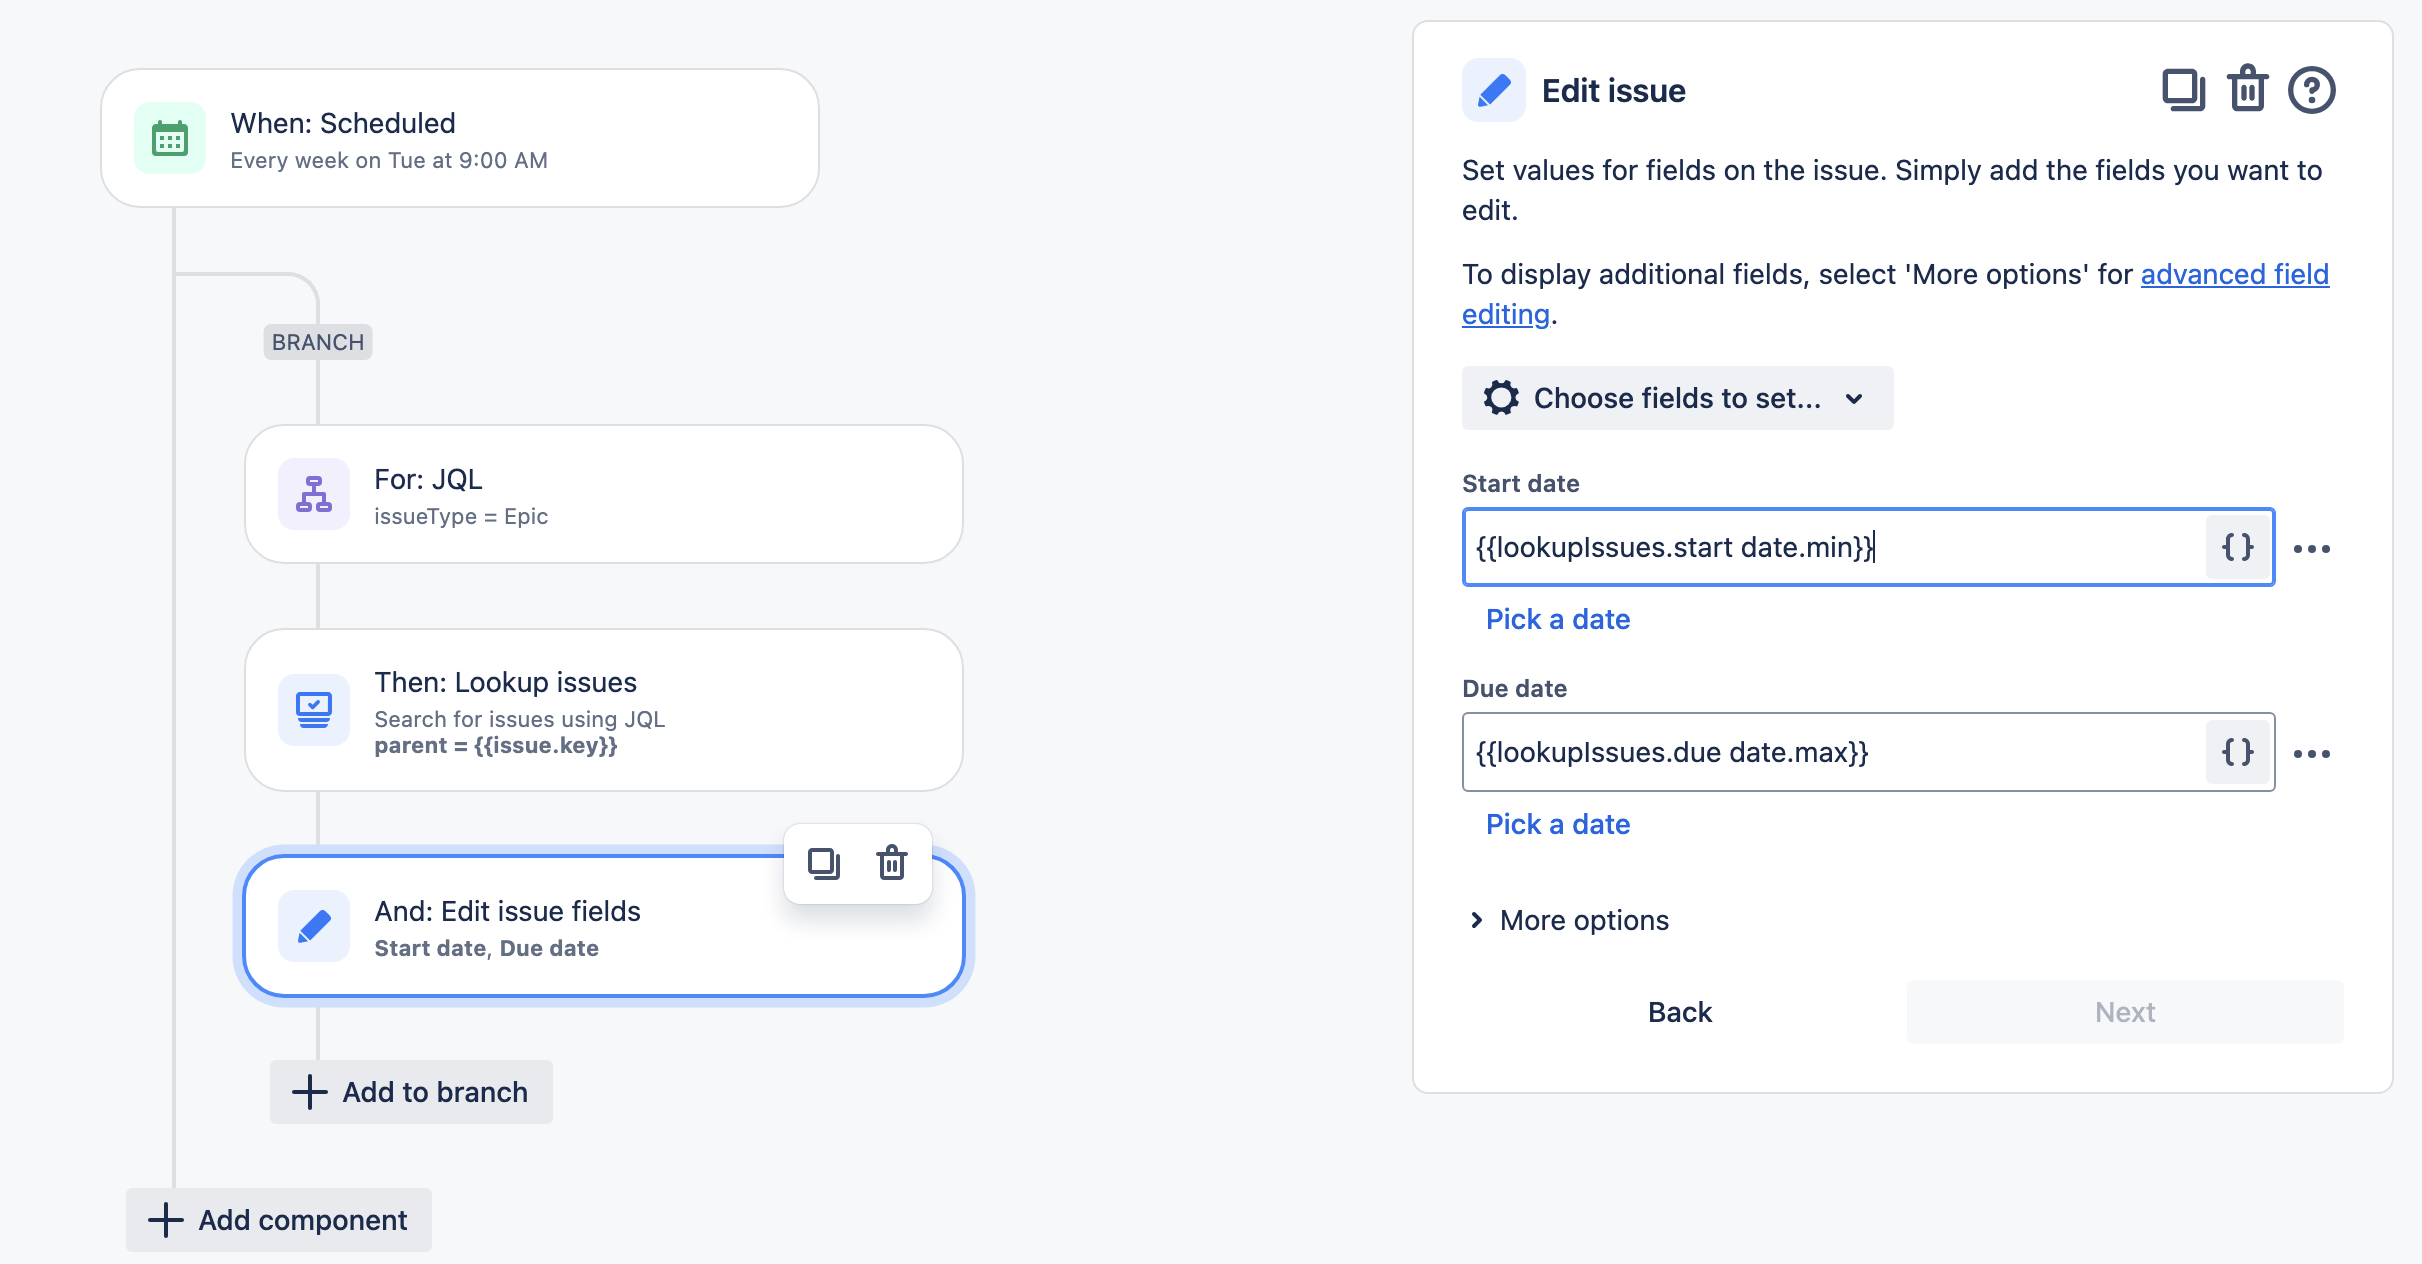
Task: Click the gear icon in Choose fields button
Action: (1501, 398)
